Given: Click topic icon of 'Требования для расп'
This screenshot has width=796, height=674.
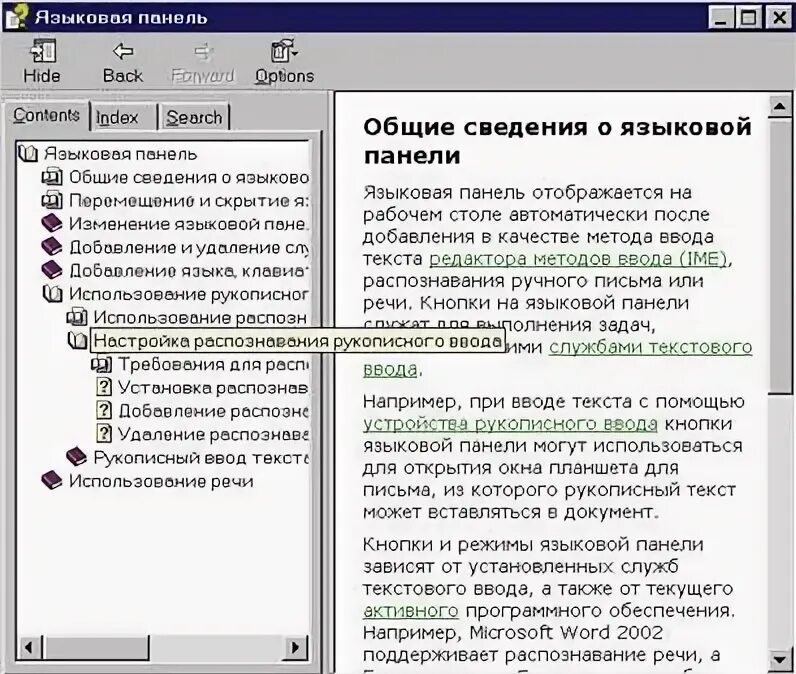Looking at the screenshot, I should (102, 364).
